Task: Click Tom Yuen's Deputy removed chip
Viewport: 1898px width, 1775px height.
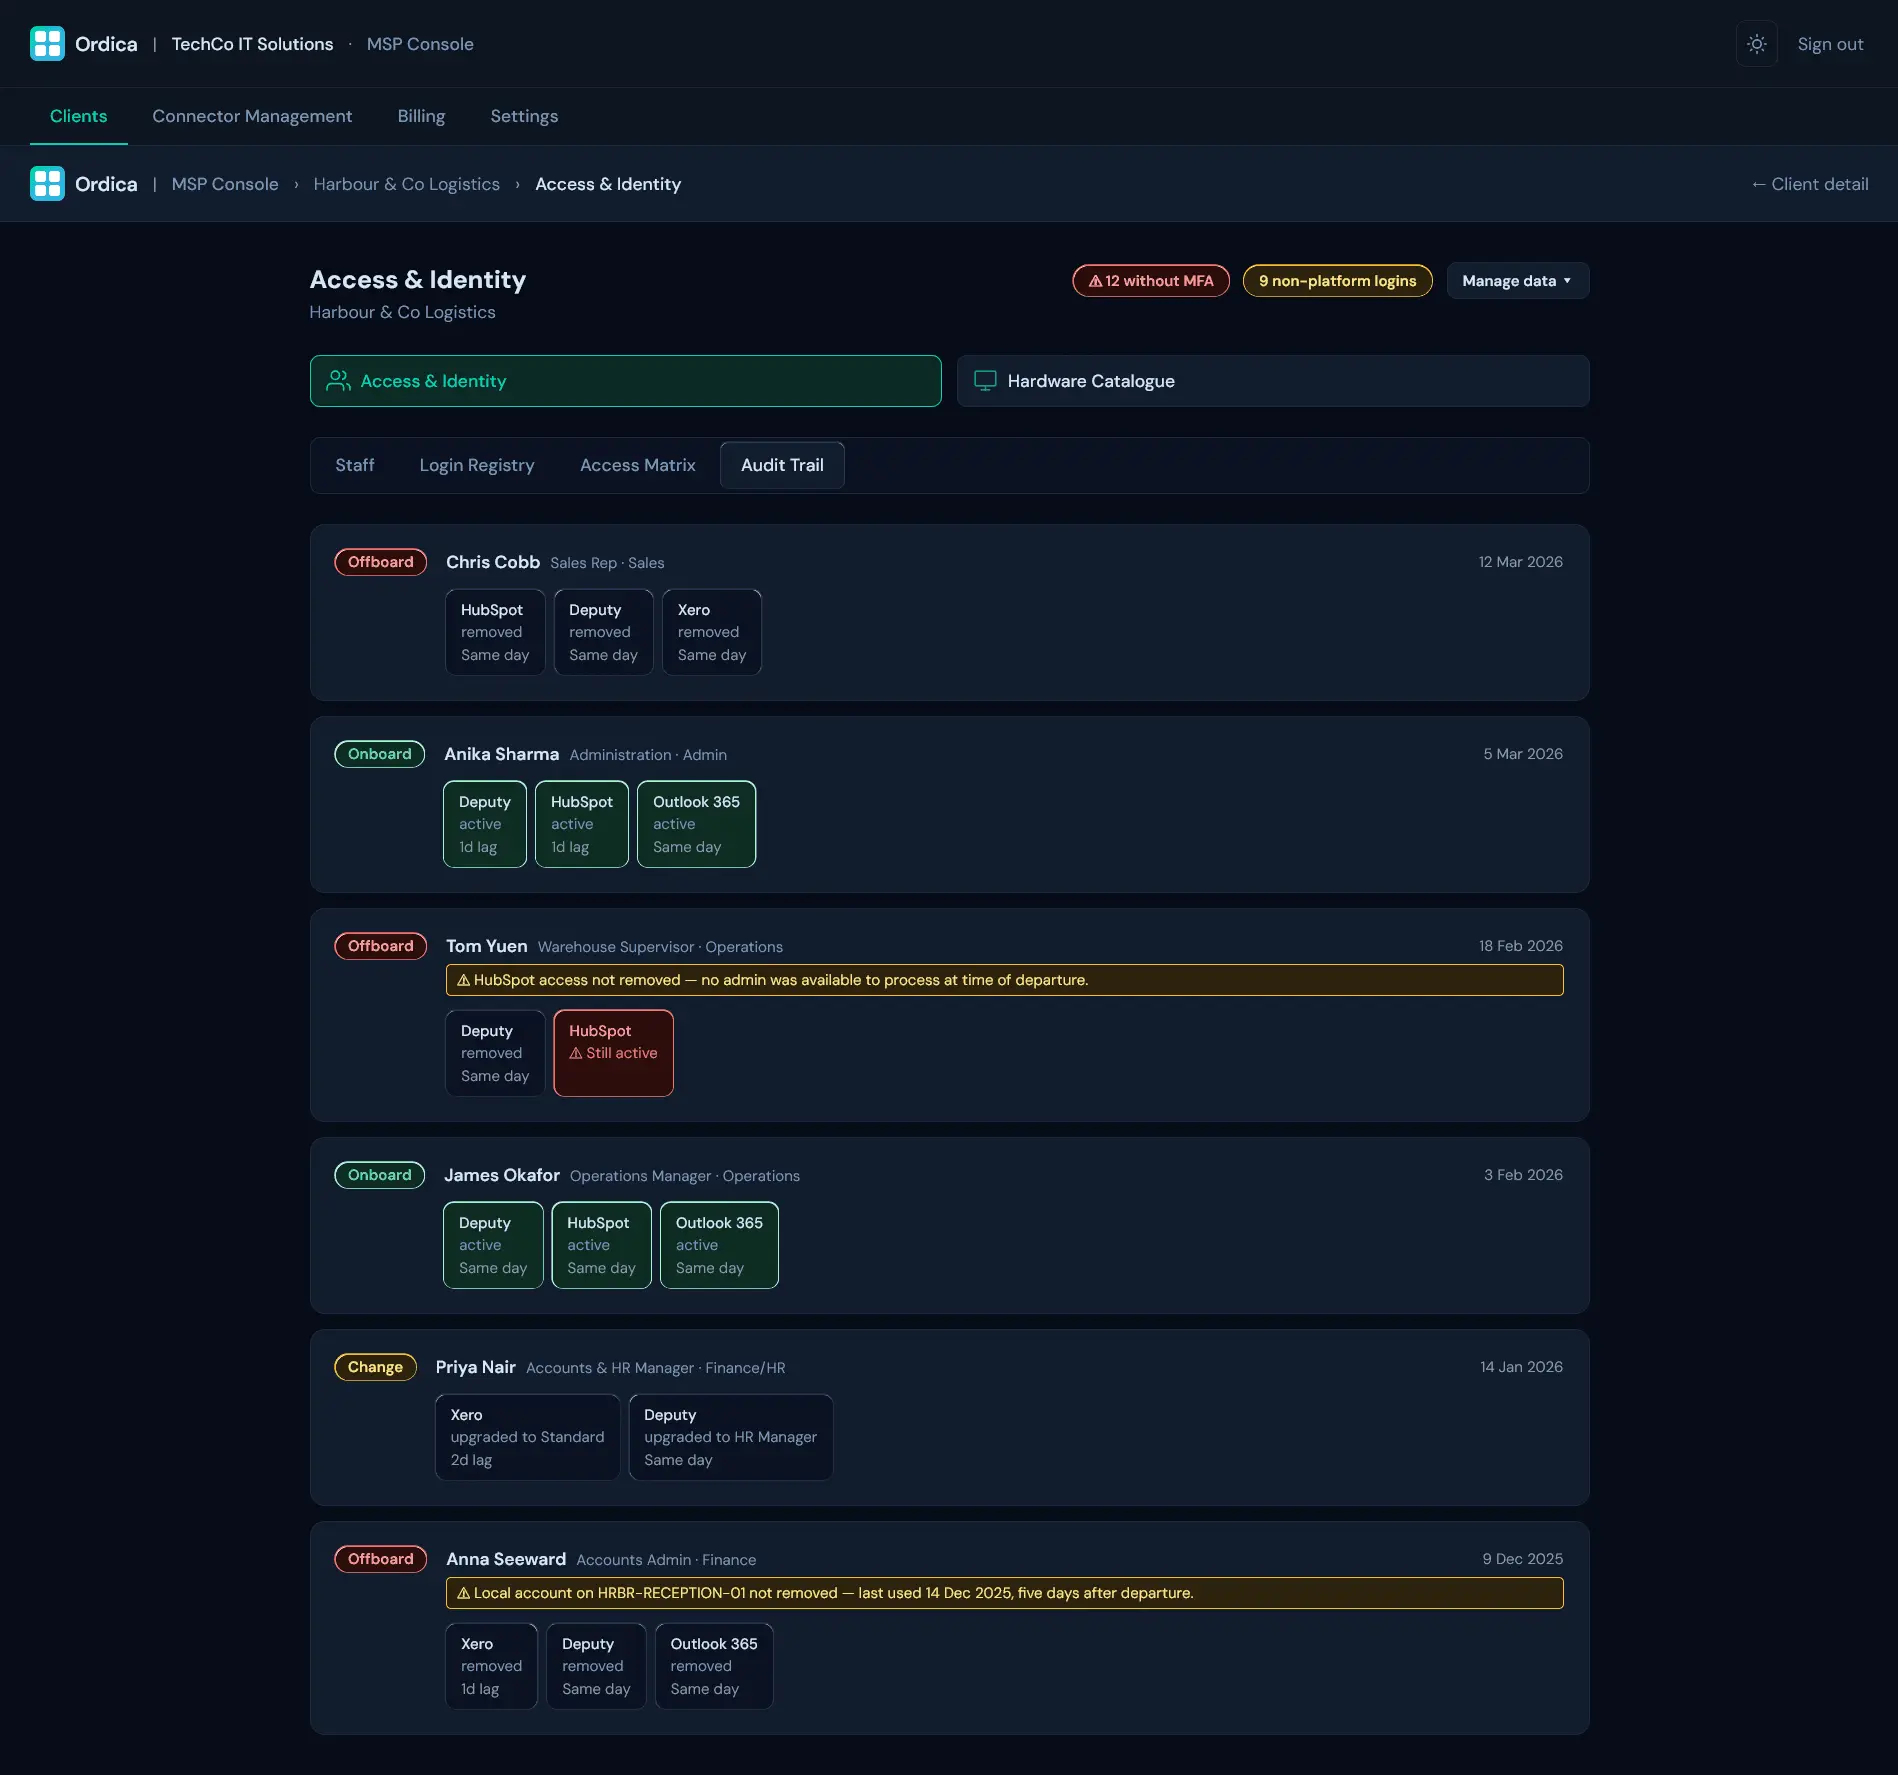Action: coord(495,1053)
